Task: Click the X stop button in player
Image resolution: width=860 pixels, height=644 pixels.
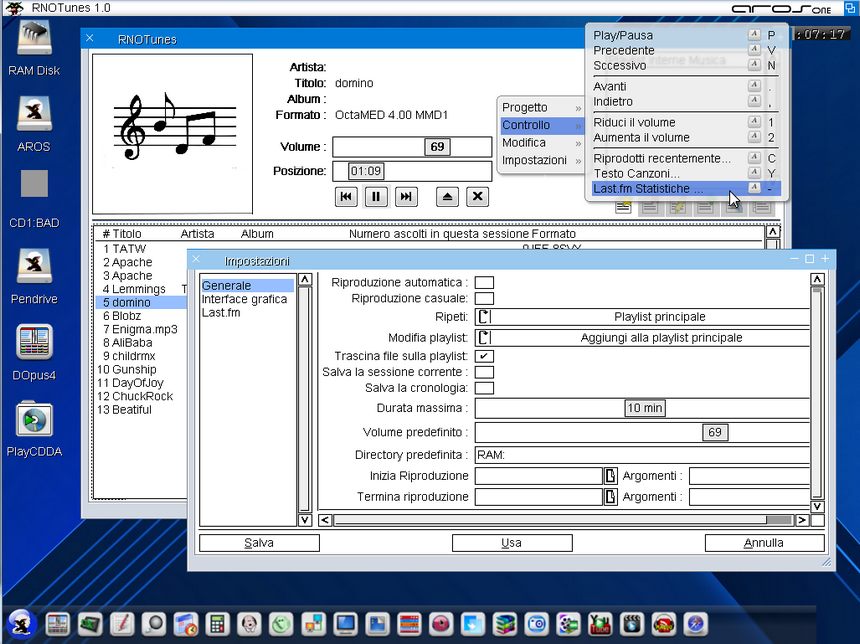Action: tap(478, 197)
